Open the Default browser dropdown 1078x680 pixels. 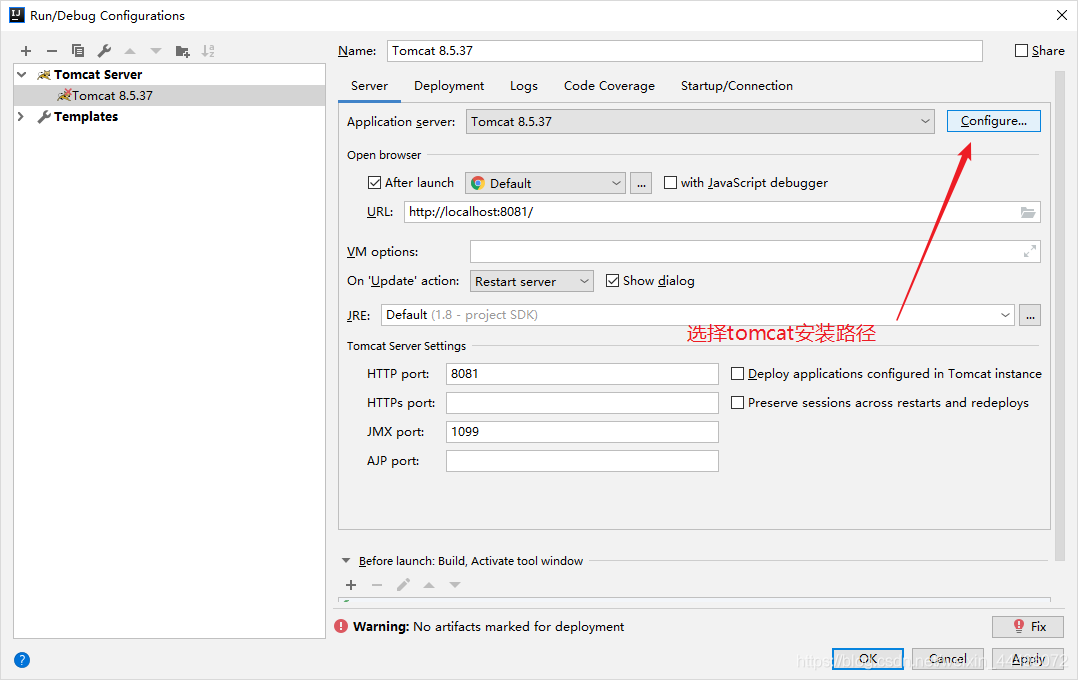point(545,184)
